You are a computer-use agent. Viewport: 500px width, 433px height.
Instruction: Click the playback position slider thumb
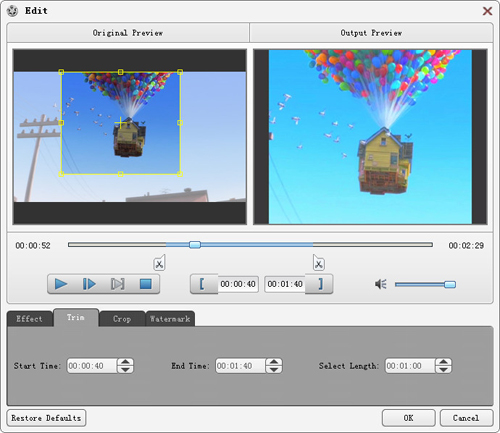(195, 245)
